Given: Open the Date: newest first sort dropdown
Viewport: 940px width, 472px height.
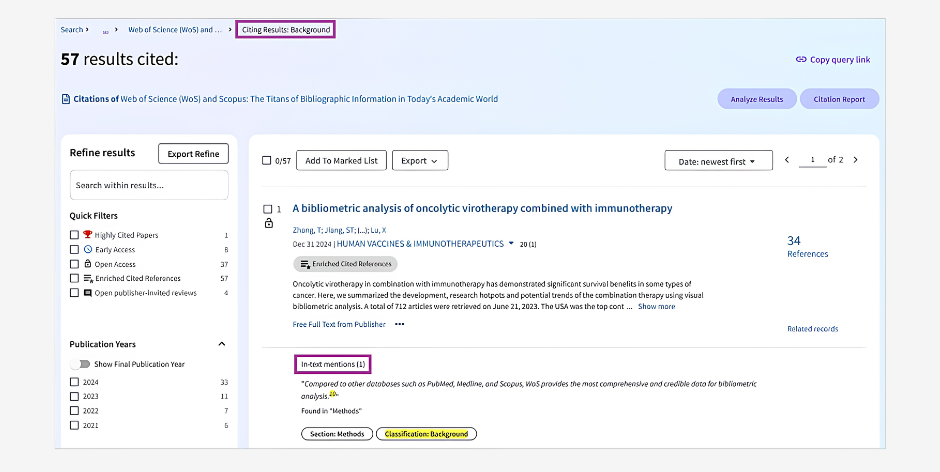Looking at the screenshot, I should point(718,161).
